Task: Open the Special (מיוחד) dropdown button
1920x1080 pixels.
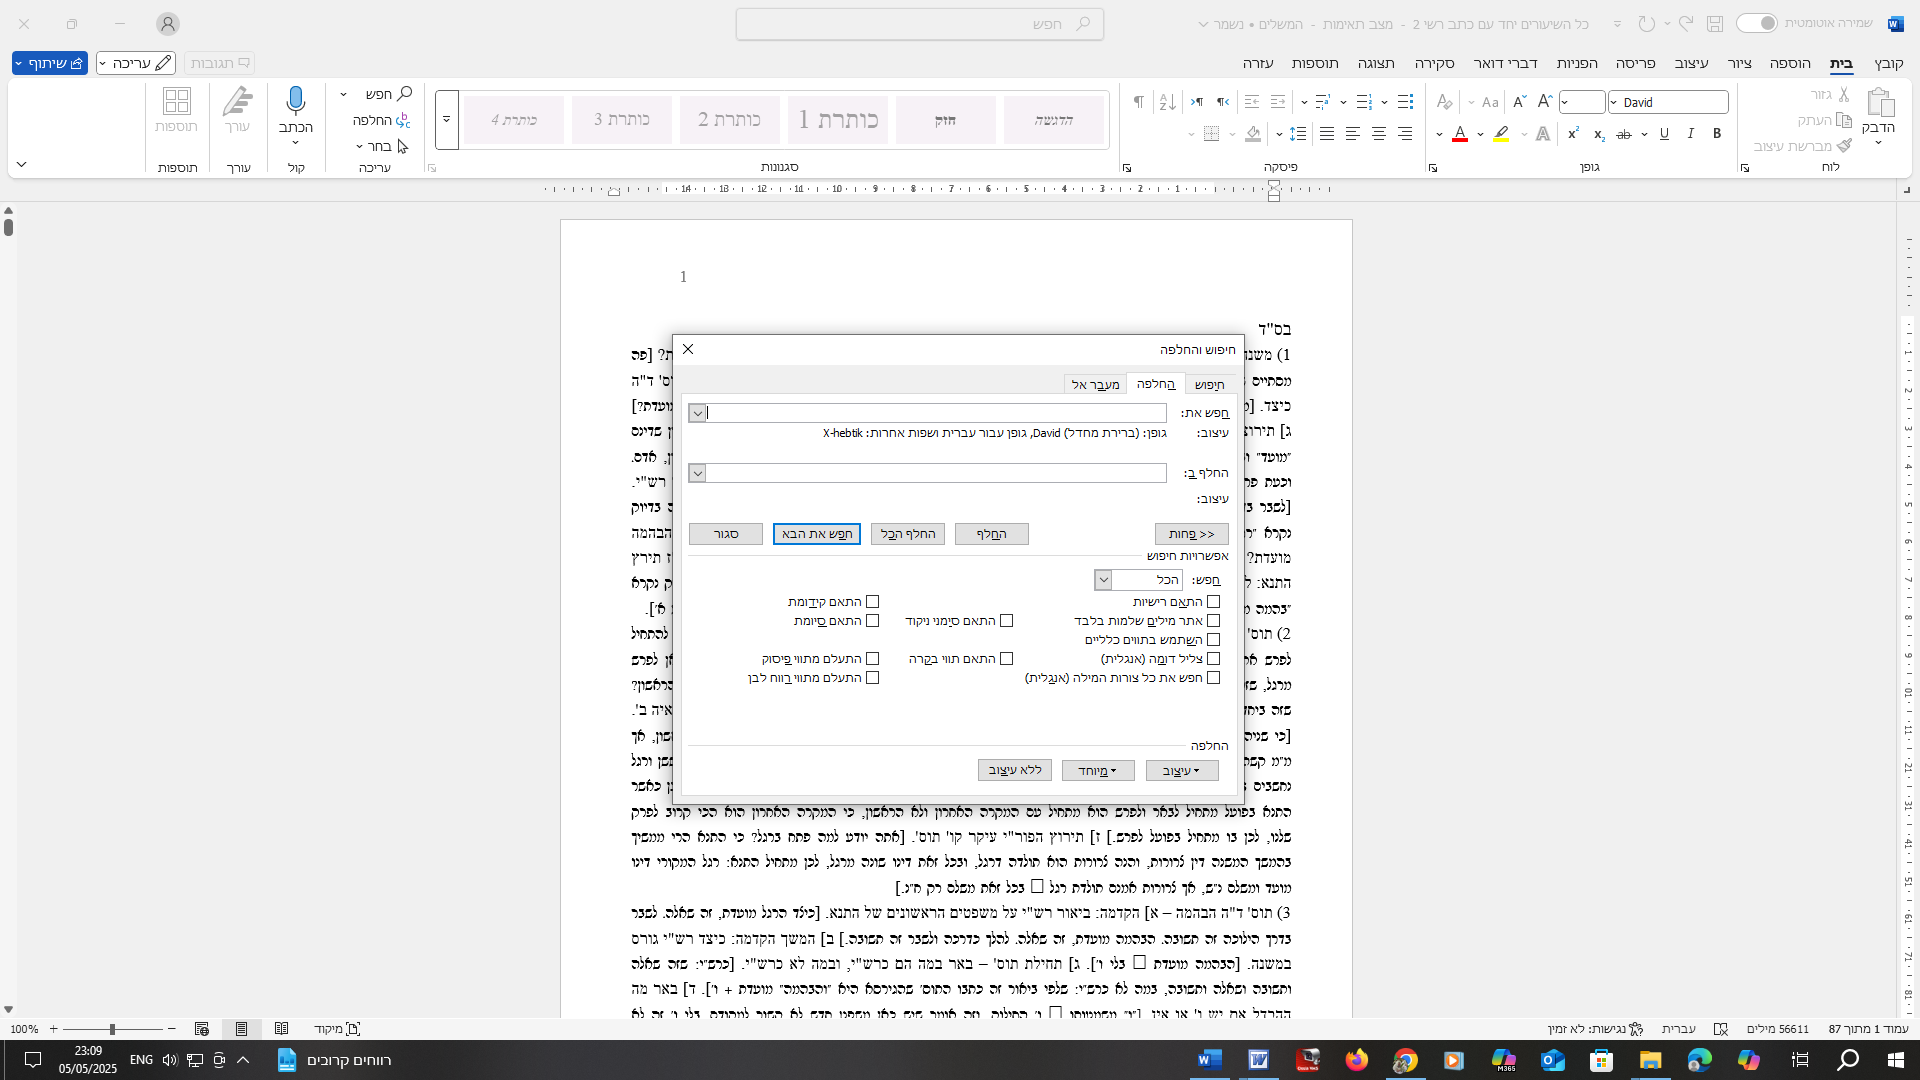Action: click(1098, 771)
